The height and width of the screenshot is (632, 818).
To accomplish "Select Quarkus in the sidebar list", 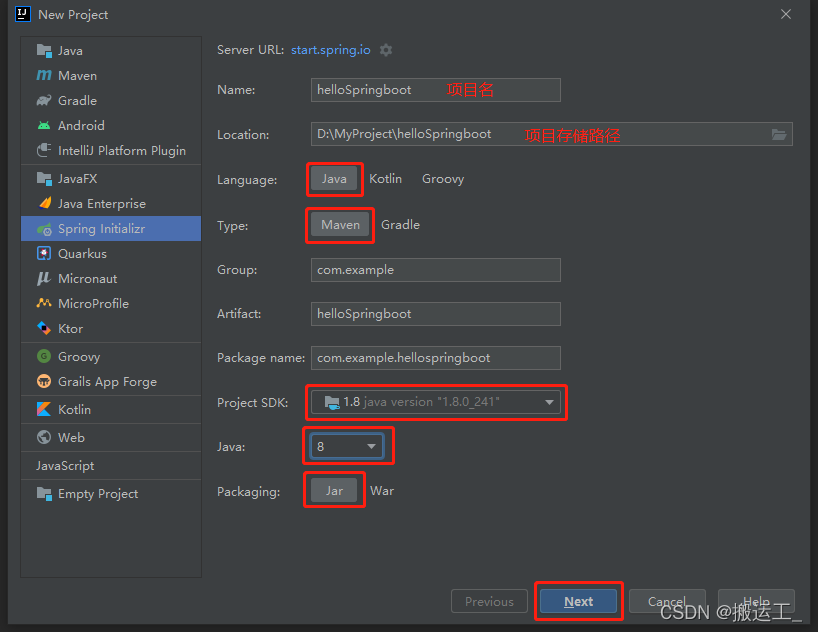I will point(111,254).
